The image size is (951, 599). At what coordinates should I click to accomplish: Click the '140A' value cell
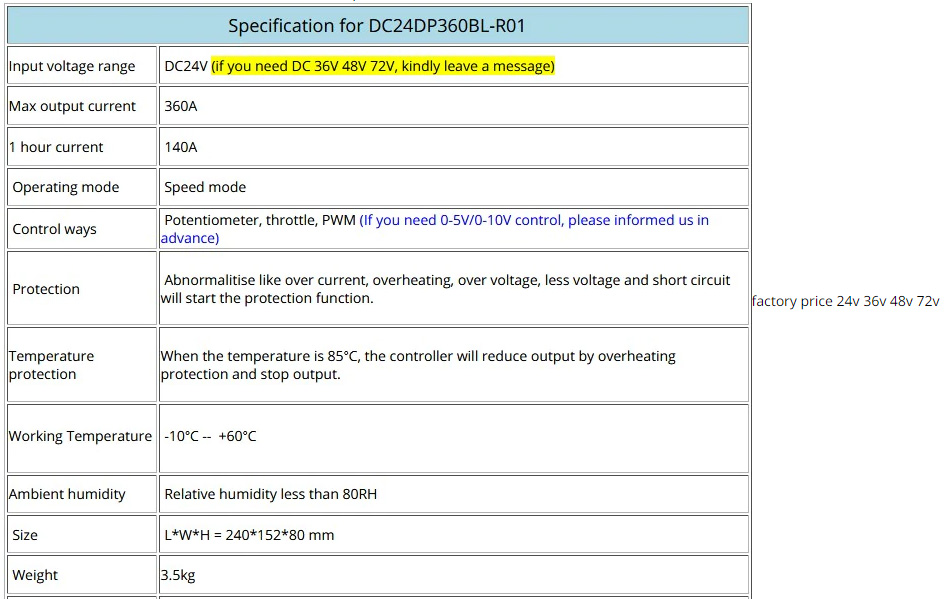coord(454,147)
